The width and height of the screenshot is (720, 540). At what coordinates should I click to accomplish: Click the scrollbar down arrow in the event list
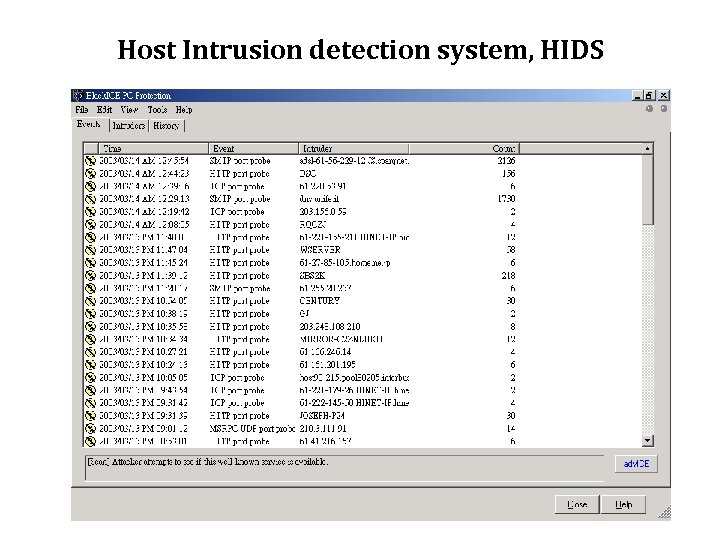click(647, 441)
